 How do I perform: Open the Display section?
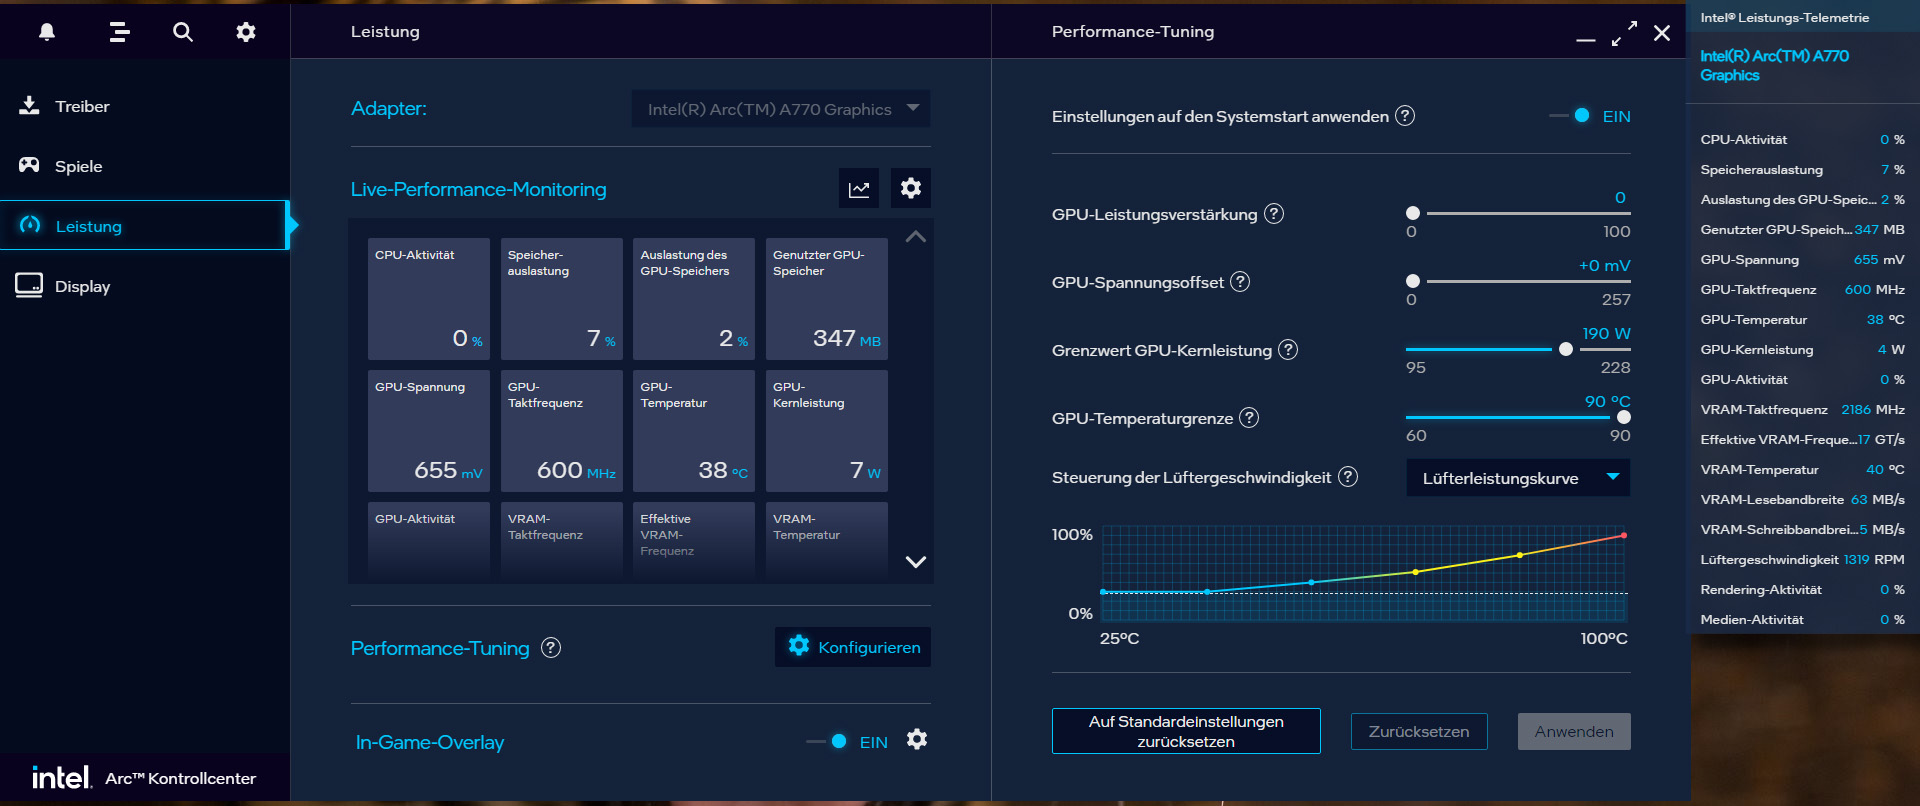[145, 286]
